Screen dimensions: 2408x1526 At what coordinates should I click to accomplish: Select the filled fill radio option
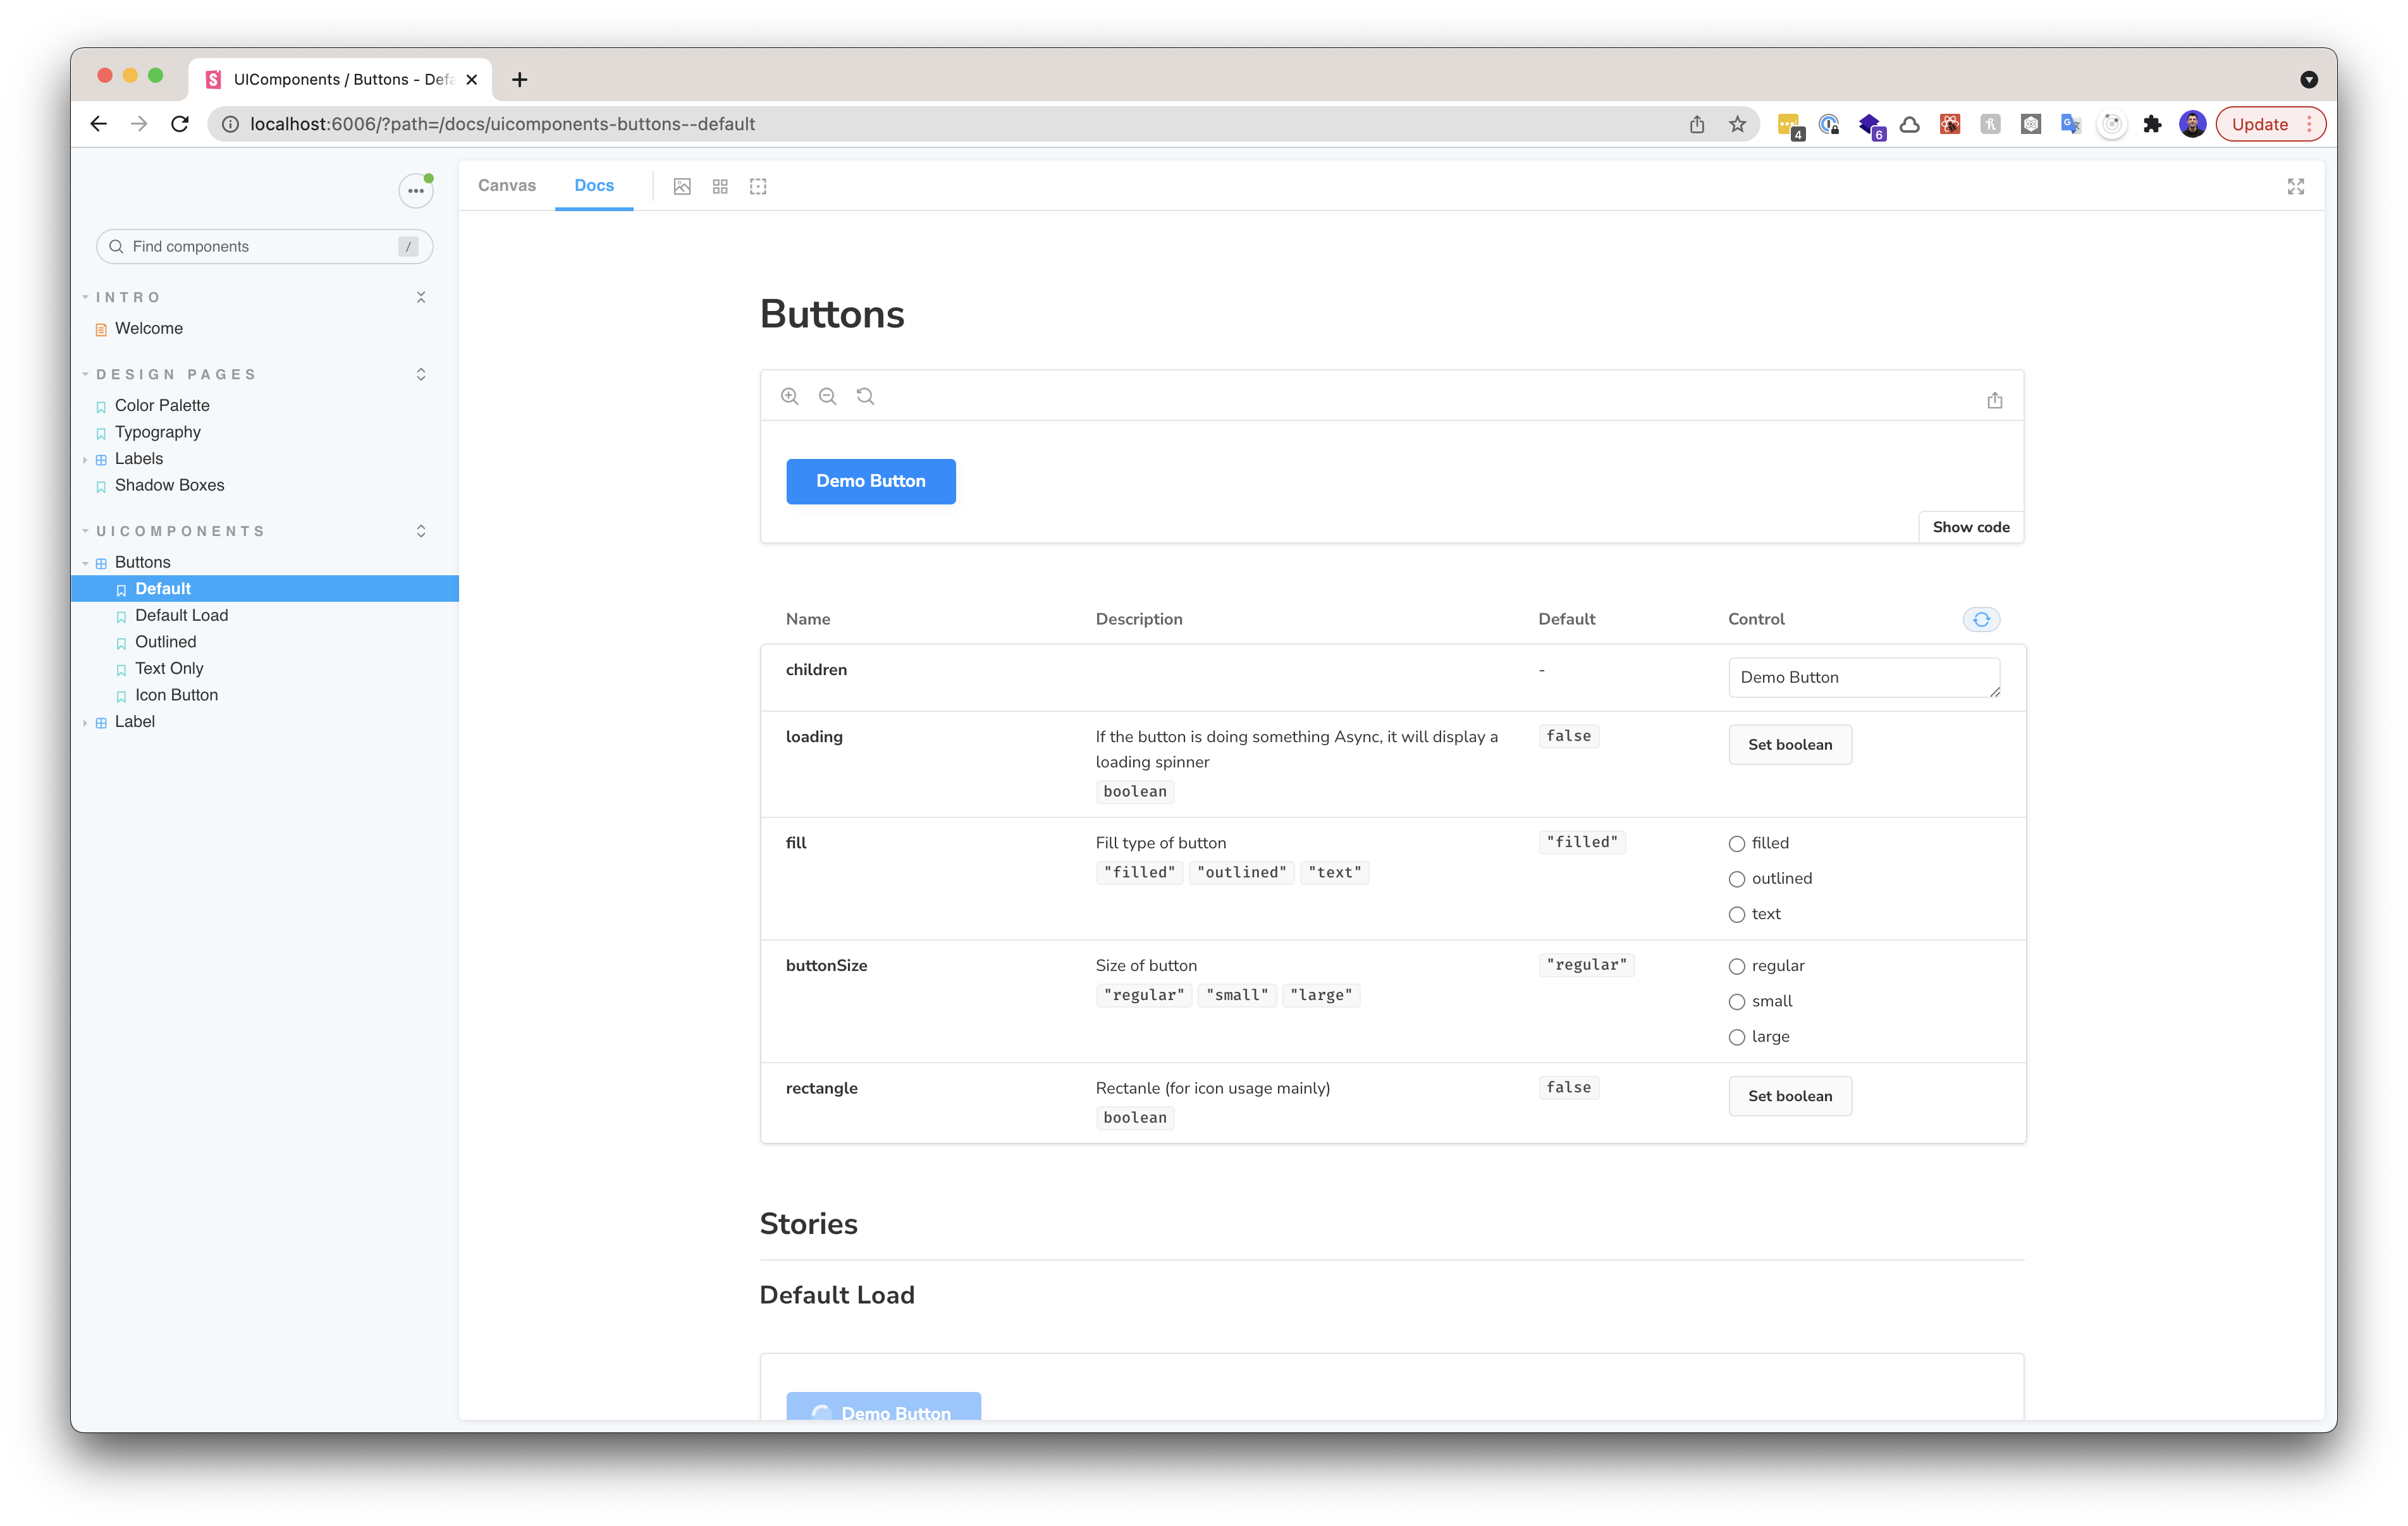point(1737,844)
